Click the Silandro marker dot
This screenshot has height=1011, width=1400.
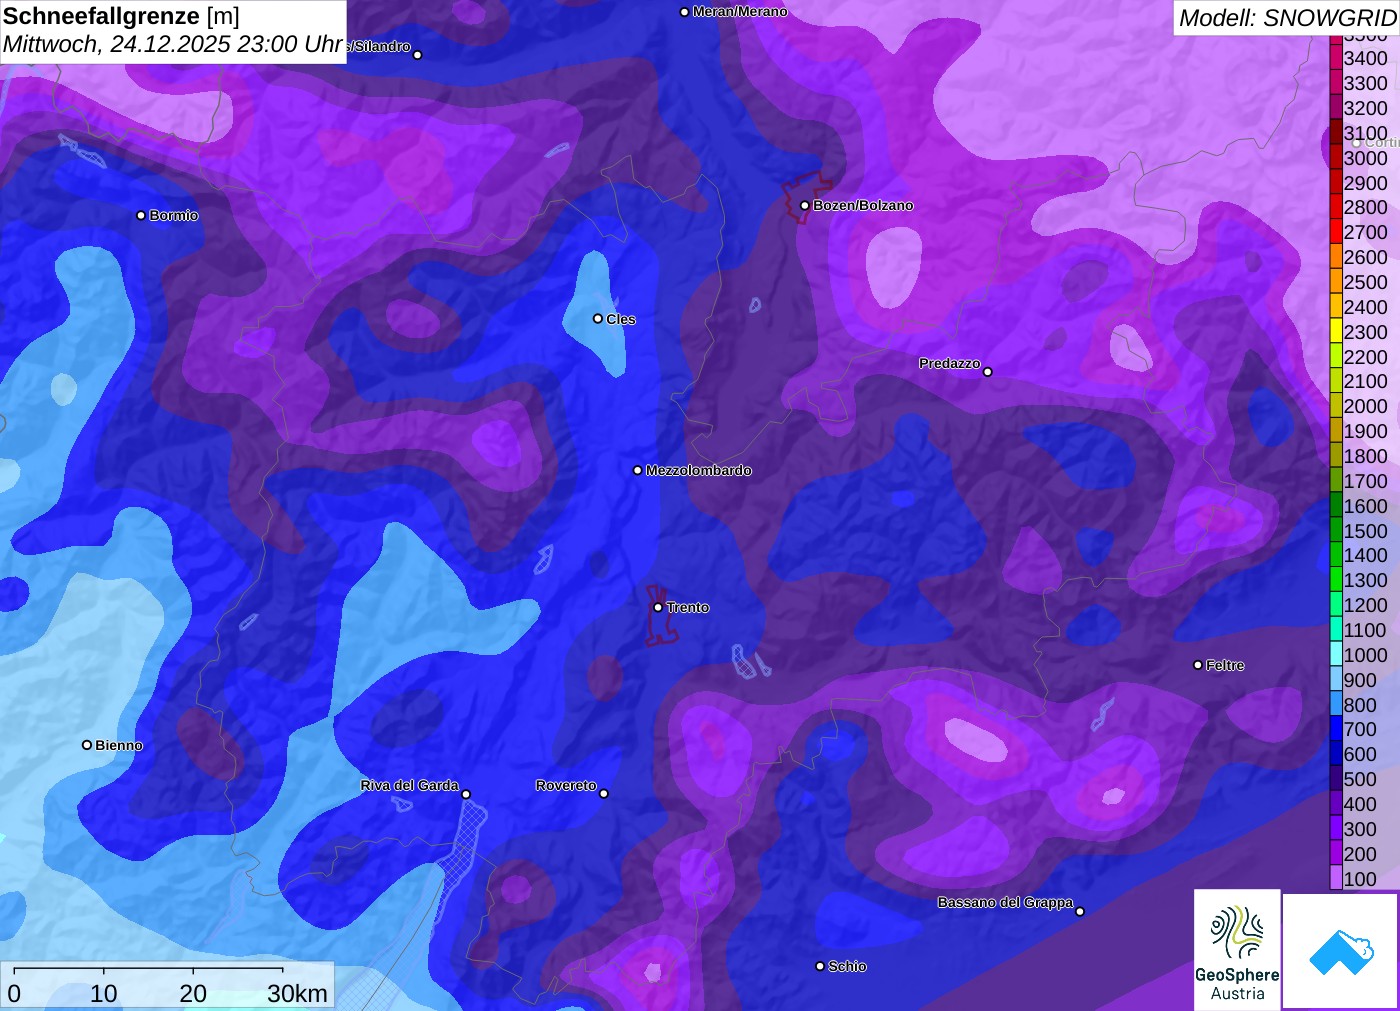[x=418, y=55]
